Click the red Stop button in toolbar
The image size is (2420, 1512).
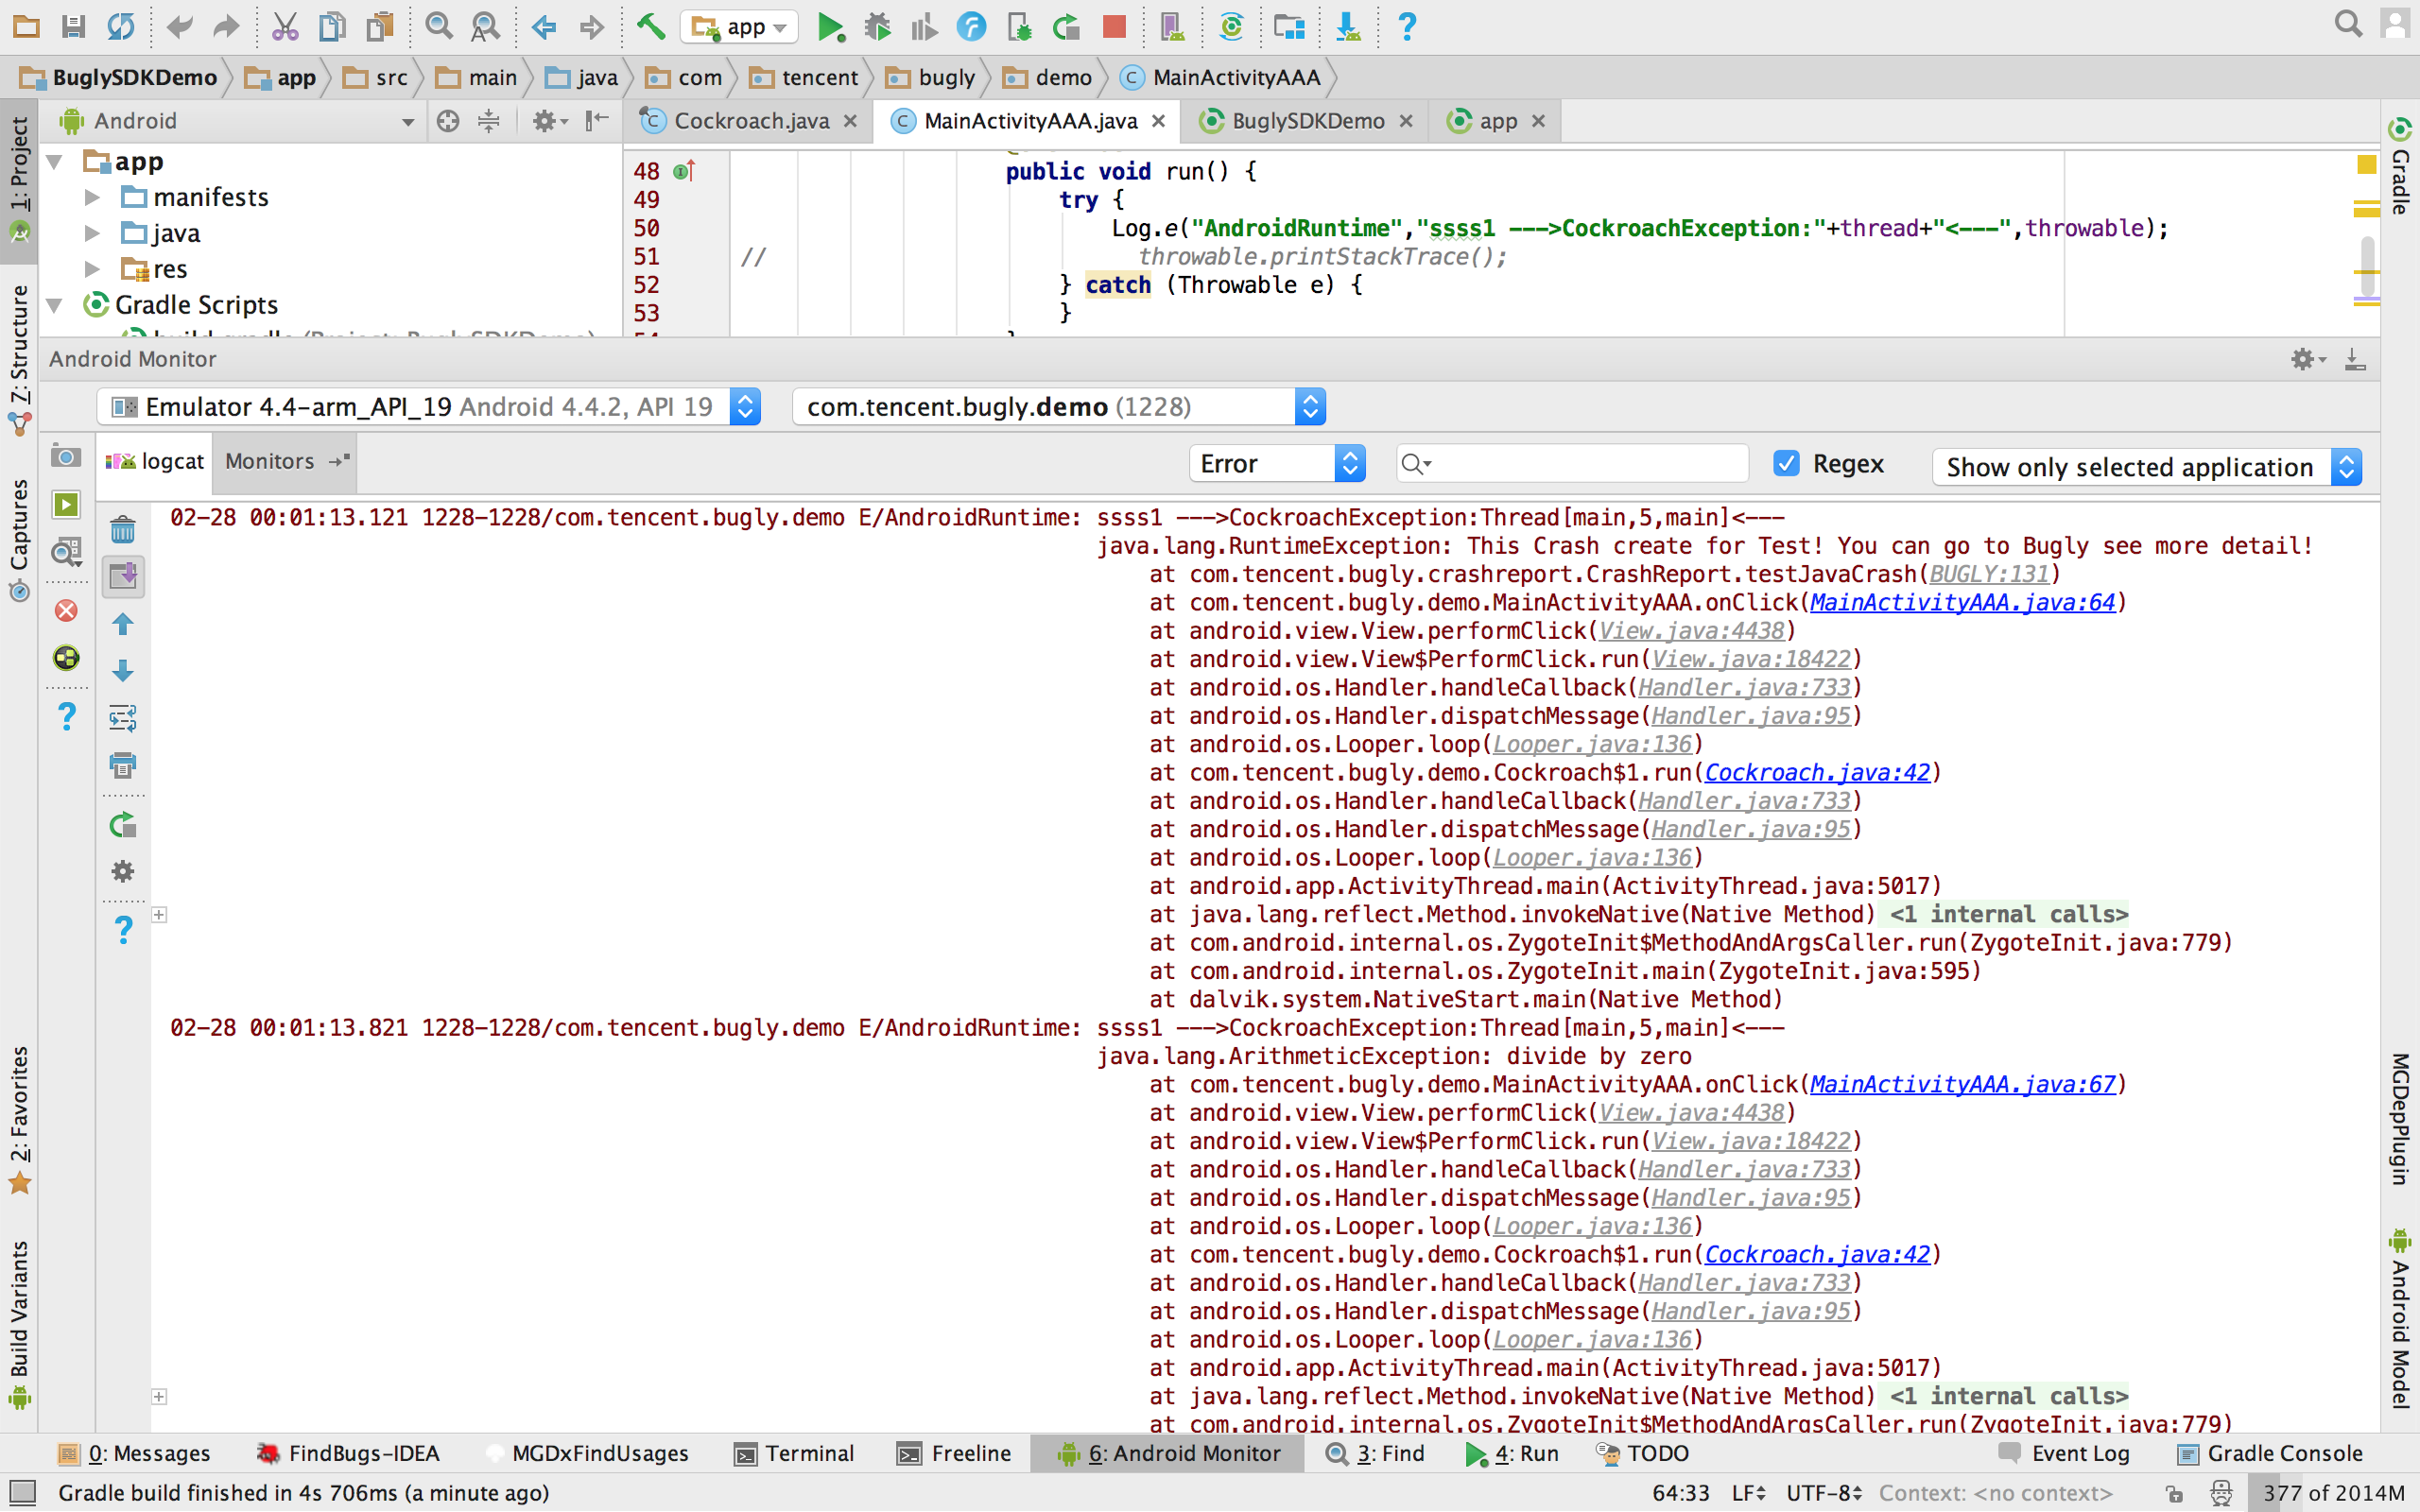pos(1114,27)
